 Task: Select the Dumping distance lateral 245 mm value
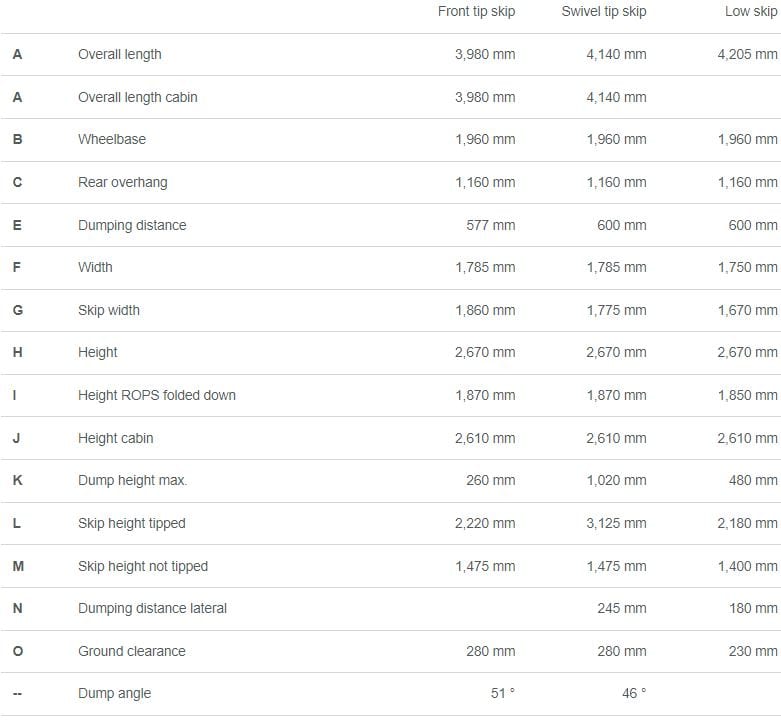(x=622, y=608)
